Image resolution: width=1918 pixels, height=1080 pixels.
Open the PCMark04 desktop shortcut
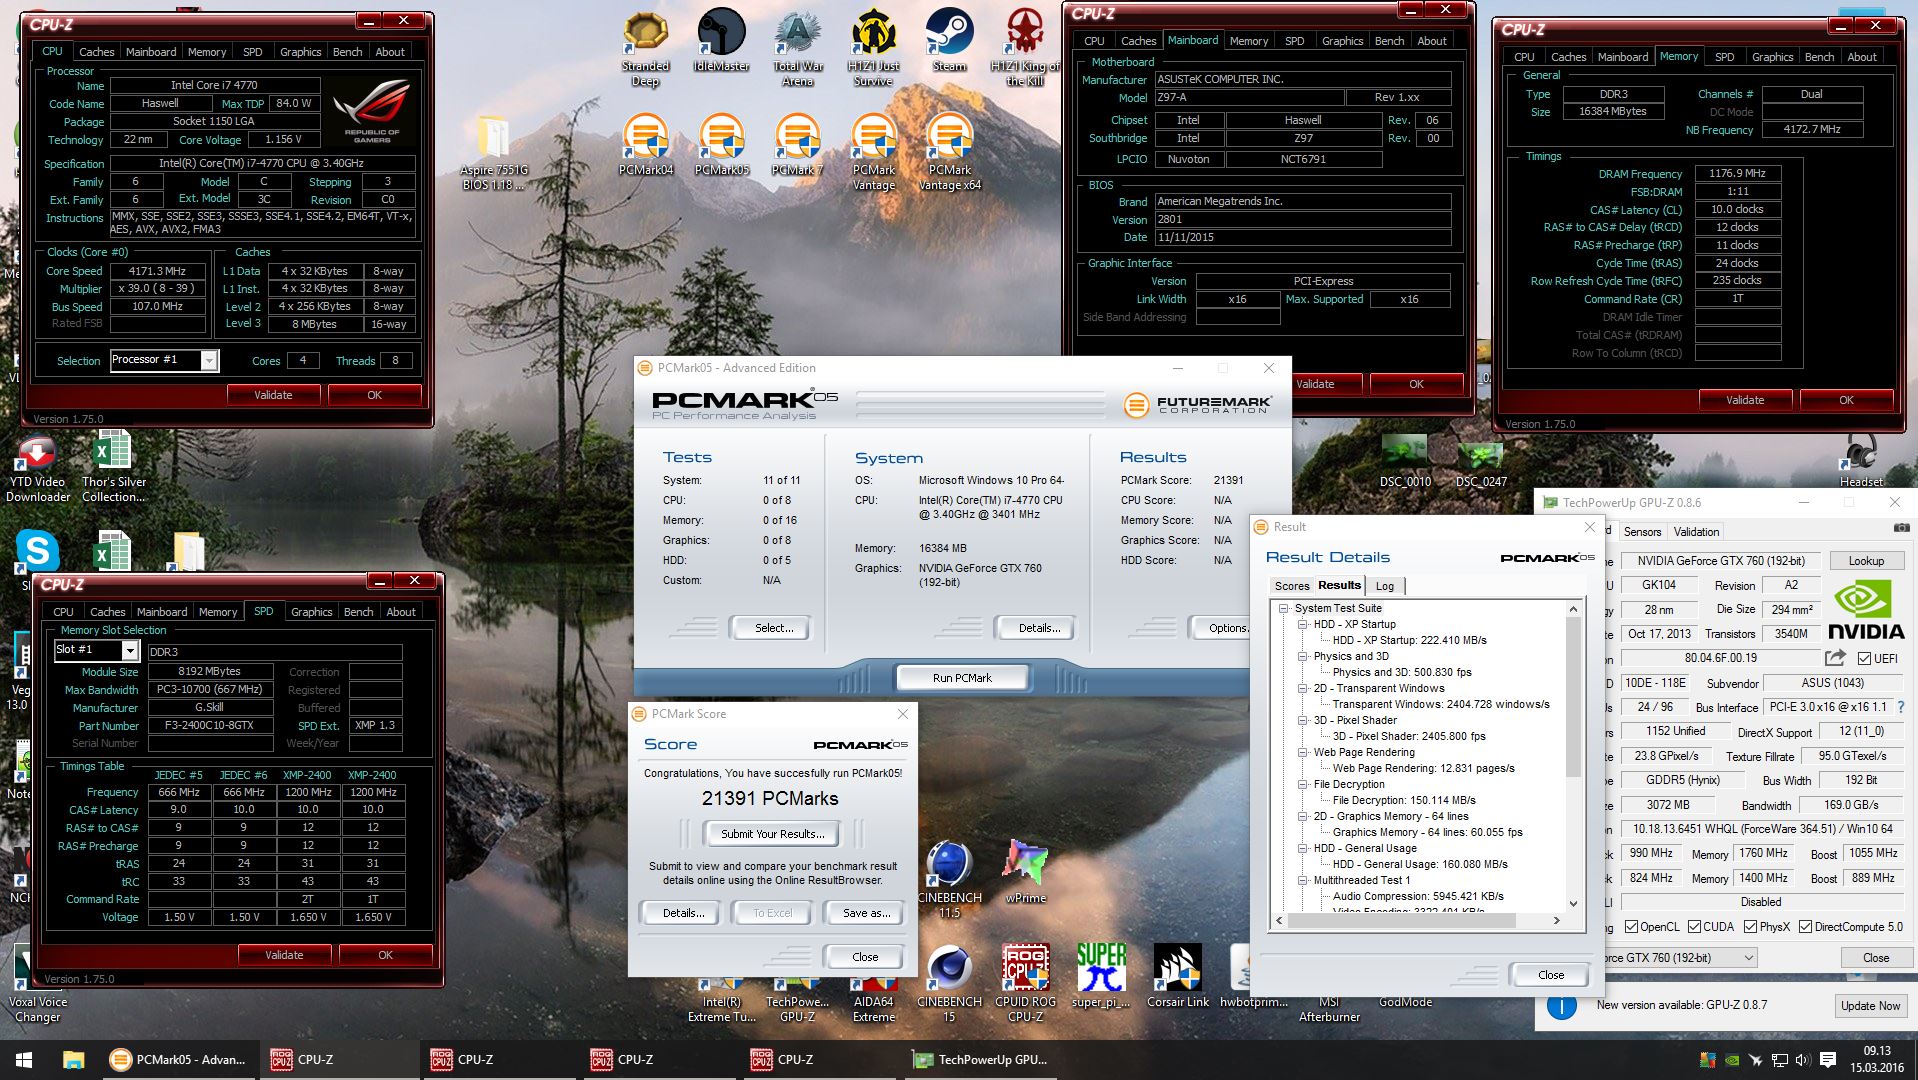646,145
